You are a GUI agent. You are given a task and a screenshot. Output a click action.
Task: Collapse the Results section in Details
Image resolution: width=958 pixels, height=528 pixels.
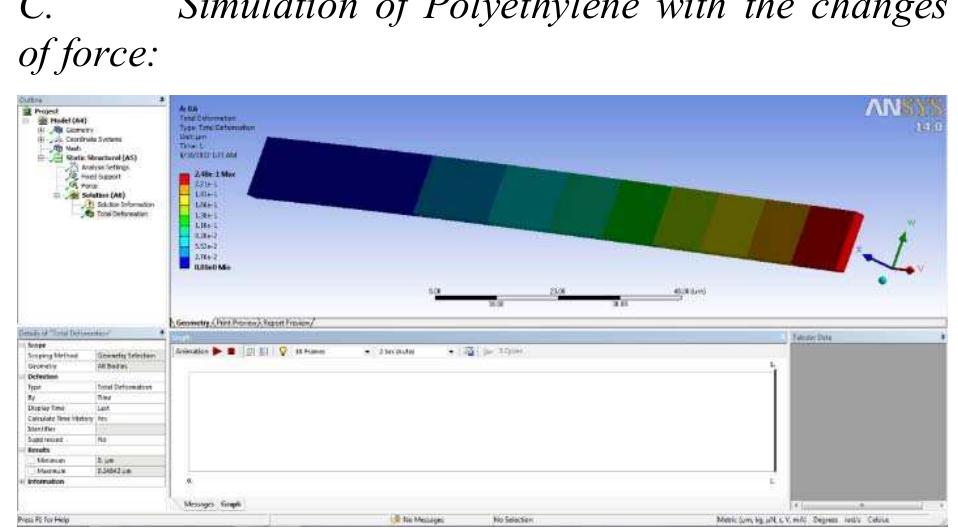click(x=23, y=450)
